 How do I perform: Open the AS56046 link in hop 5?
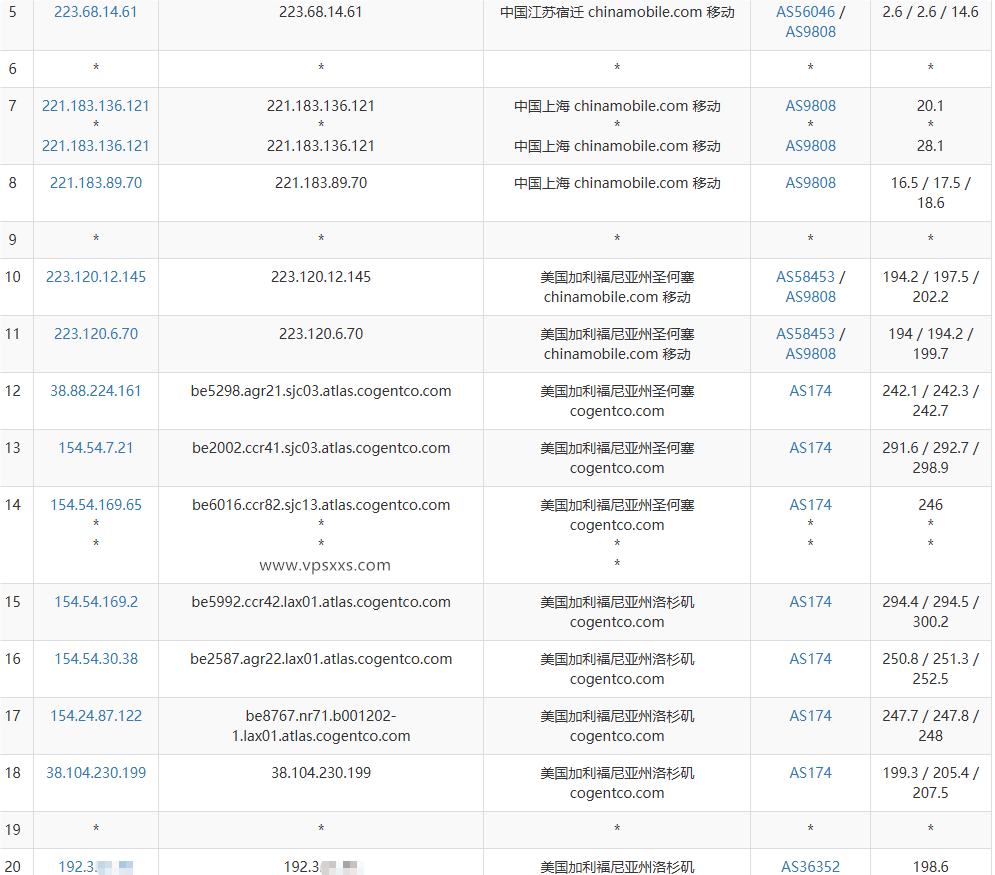tap(805, 12)
